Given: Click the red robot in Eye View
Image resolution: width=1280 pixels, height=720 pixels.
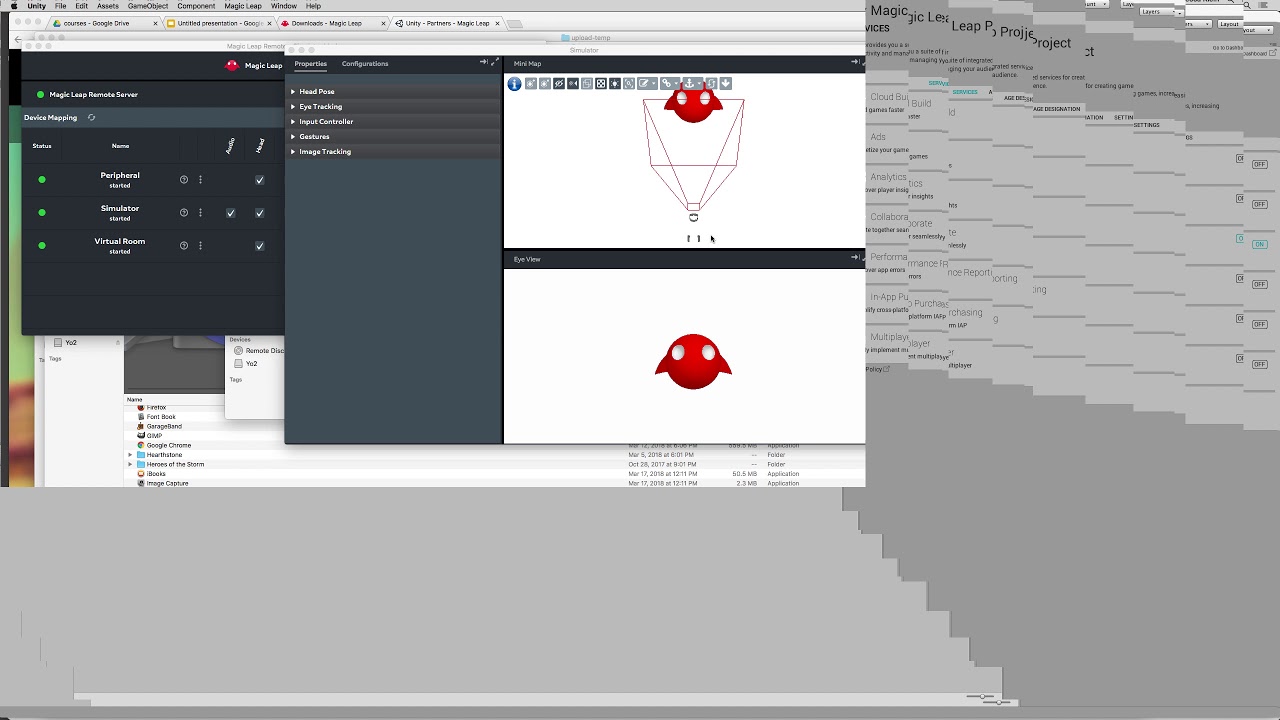Looking at the screenshot, I should [x=693, y=362].
